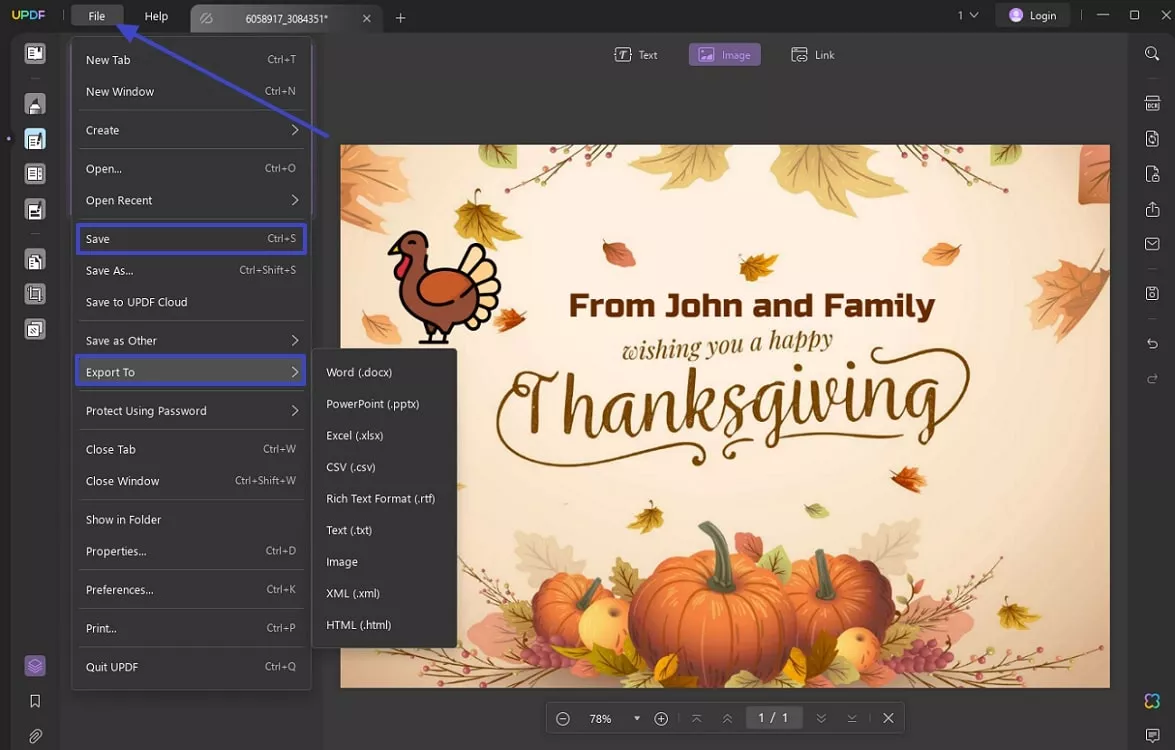Click the bookmark icon in left sidebar

[35, 701]
